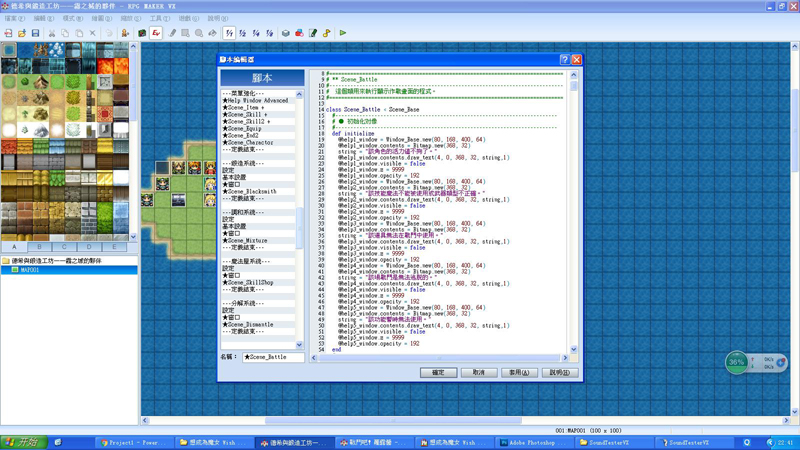Select ★Scene_Equip in script list

[x=258, y=129]
